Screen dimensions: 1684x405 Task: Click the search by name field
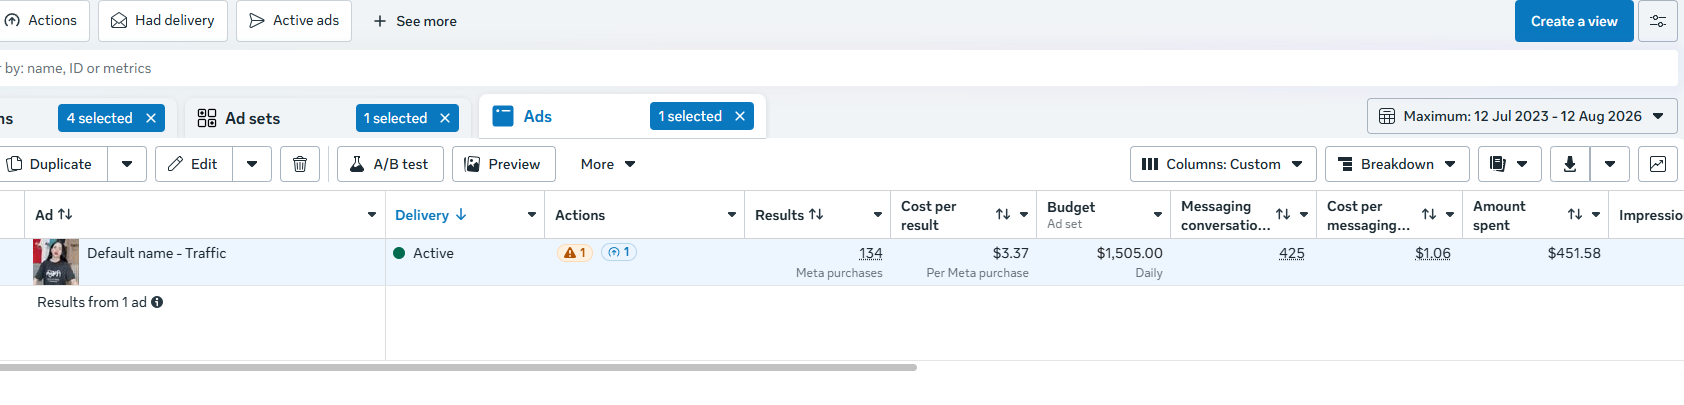[x=838, y=68]
